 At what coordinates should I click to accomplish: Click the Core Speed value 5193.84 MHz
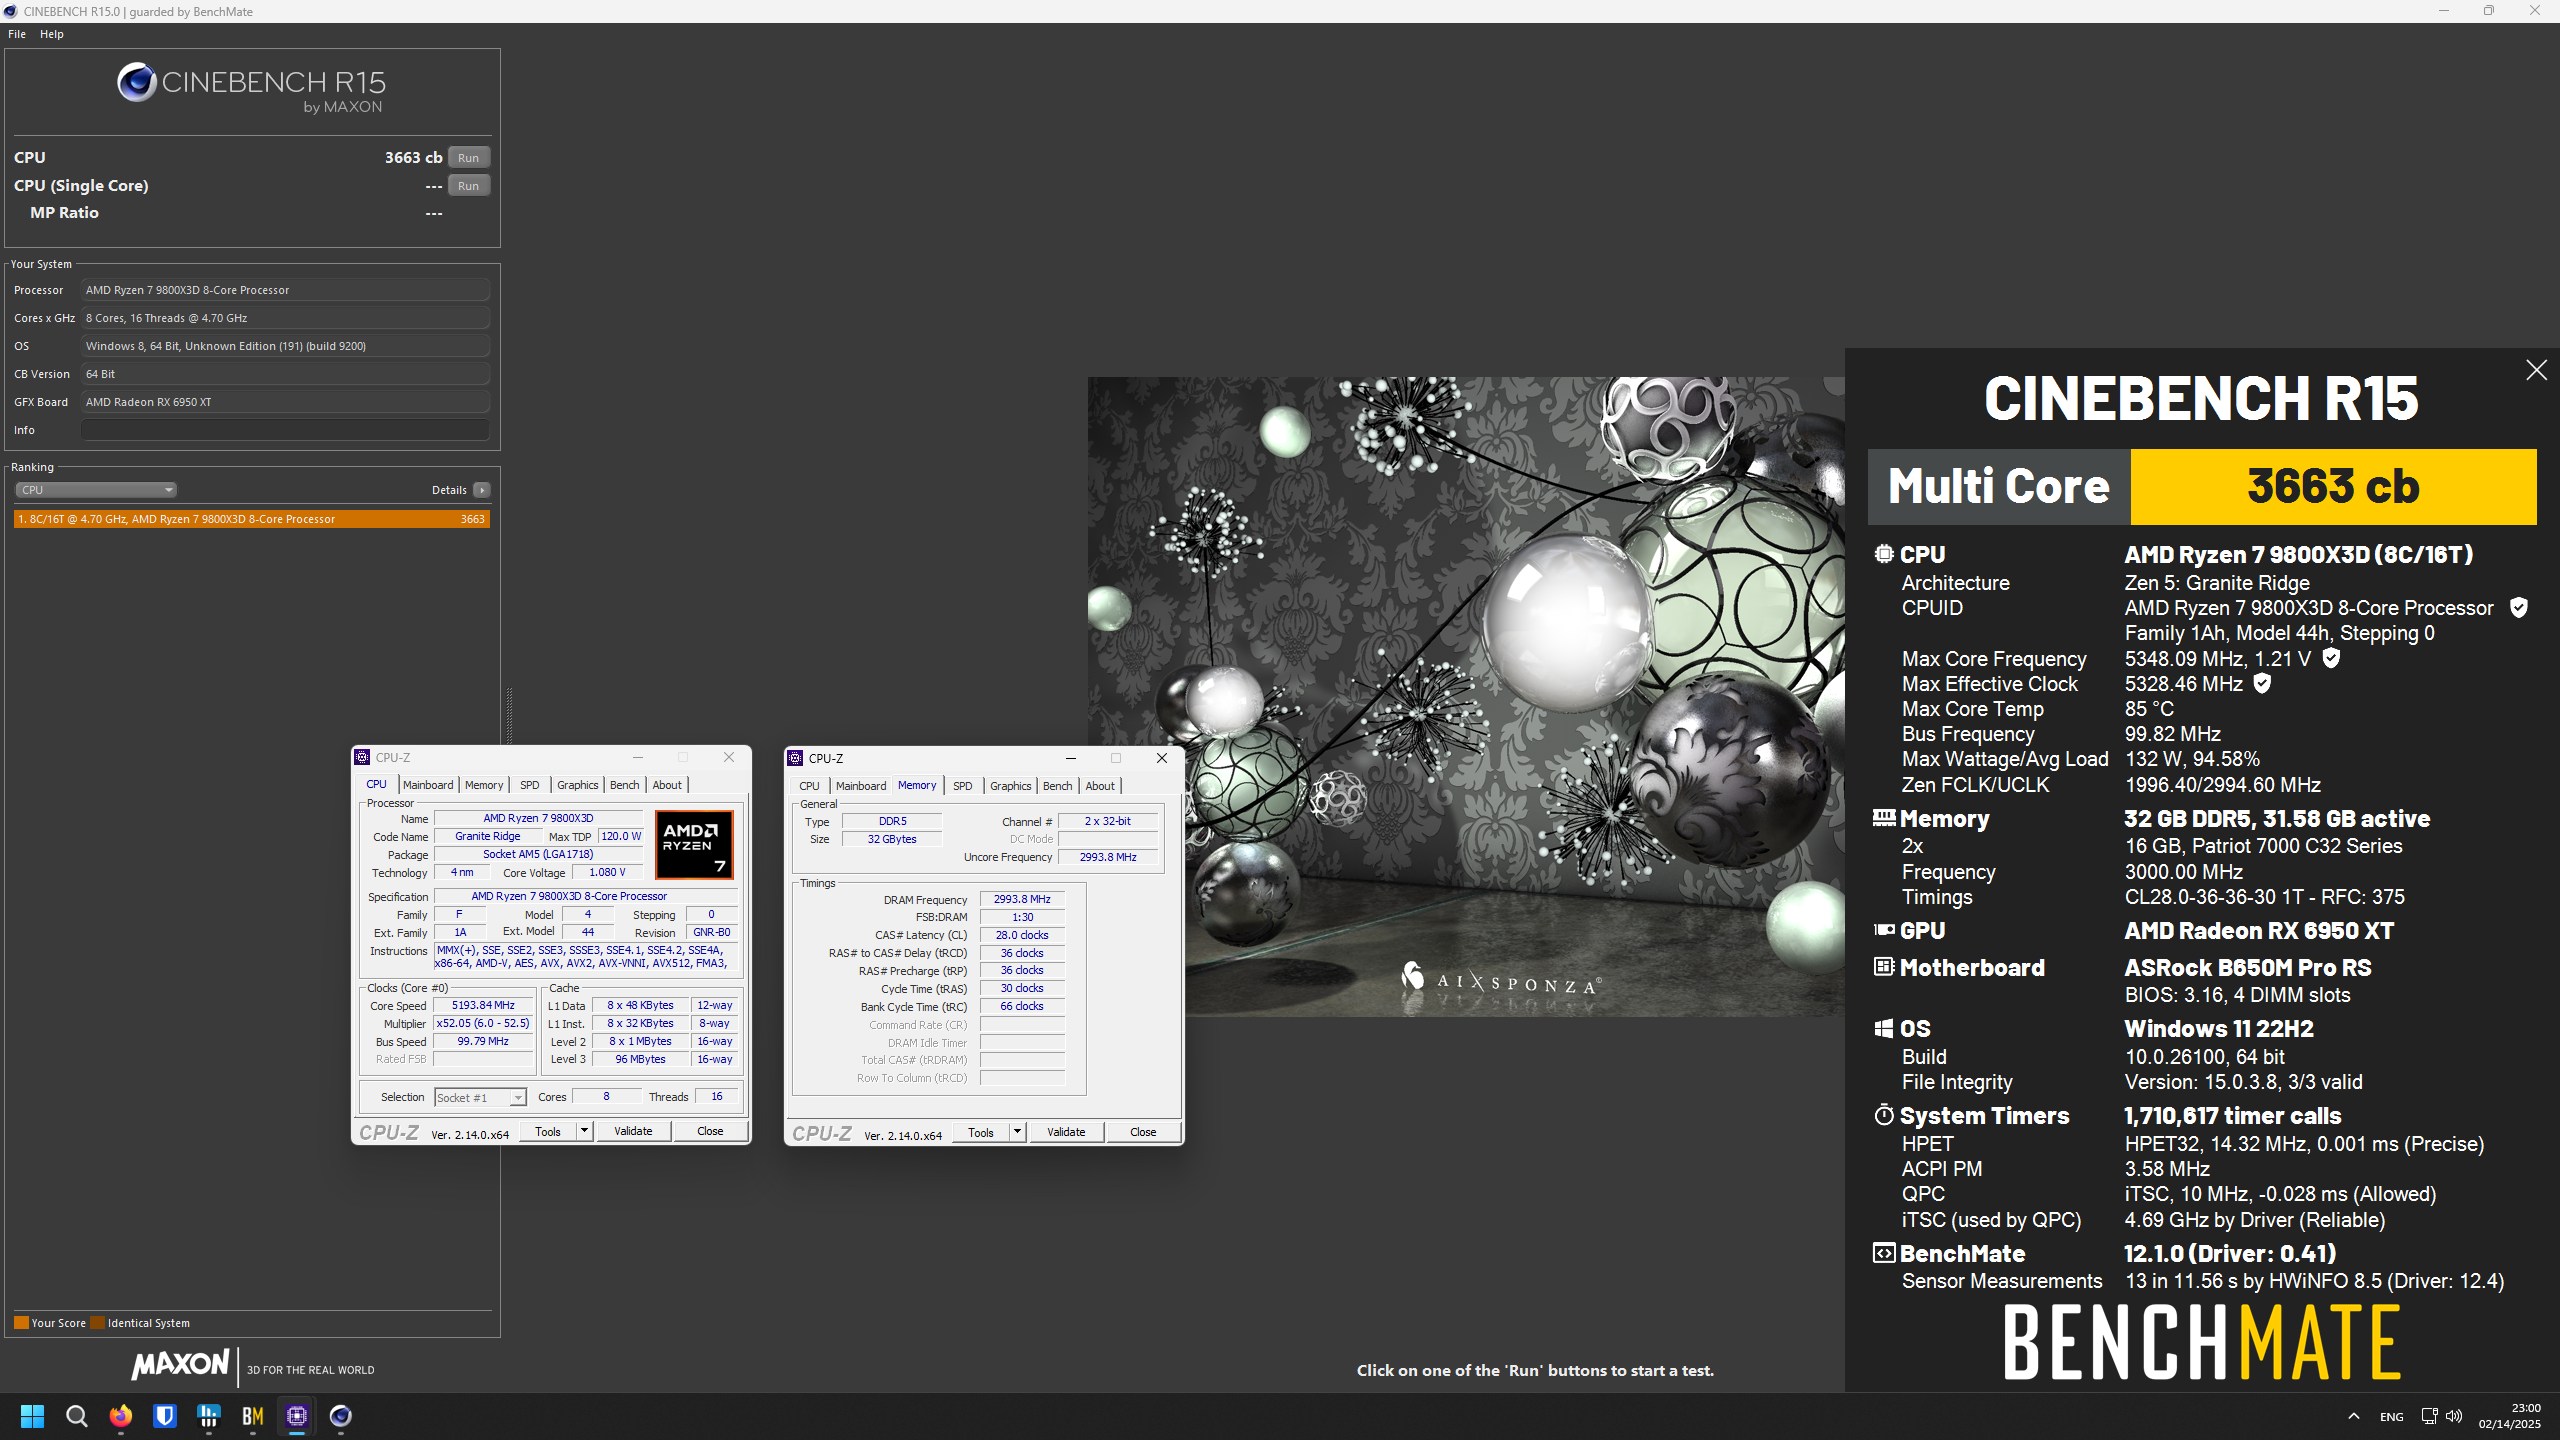point(483,1005)
